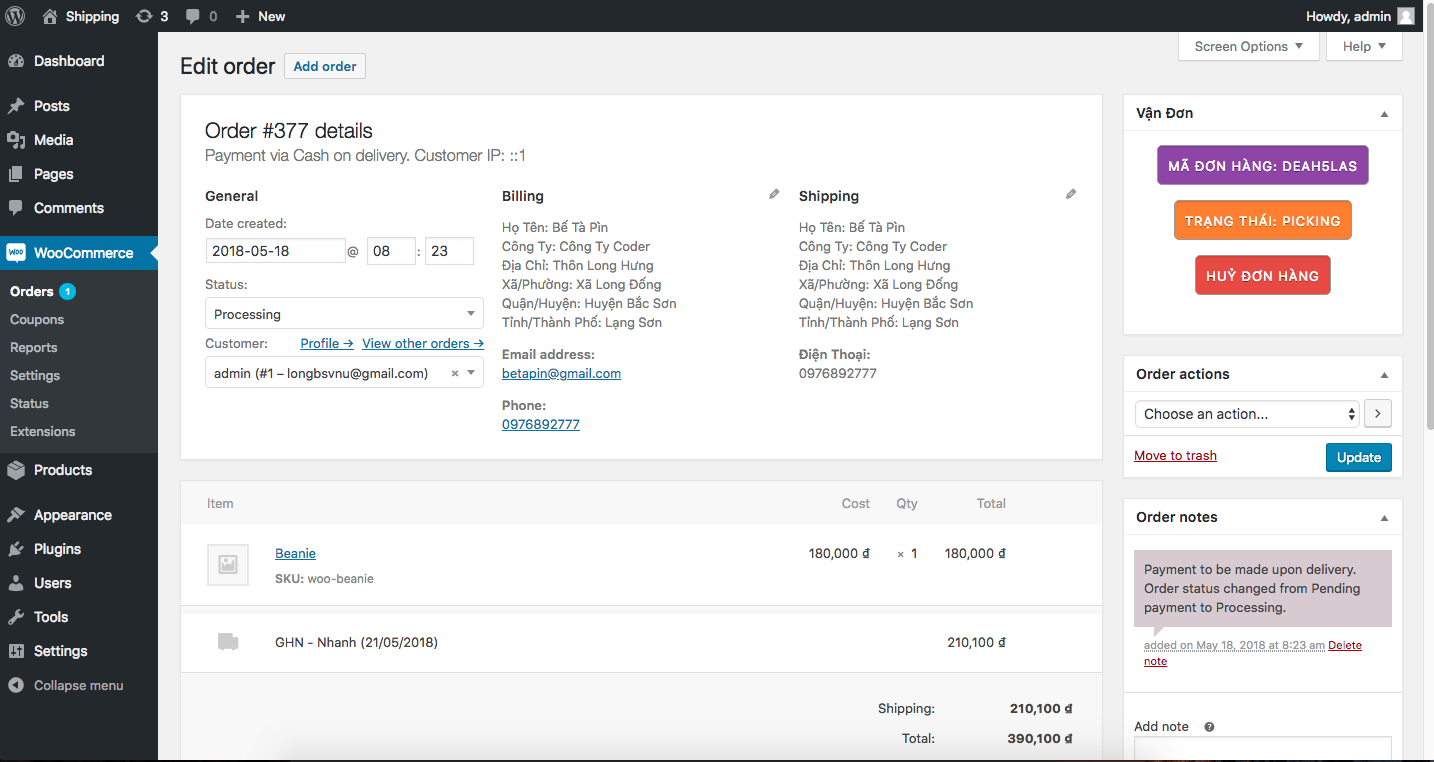Collapse the Vận Đơn panel
1434x762 pixels.
pos(1384,114)
